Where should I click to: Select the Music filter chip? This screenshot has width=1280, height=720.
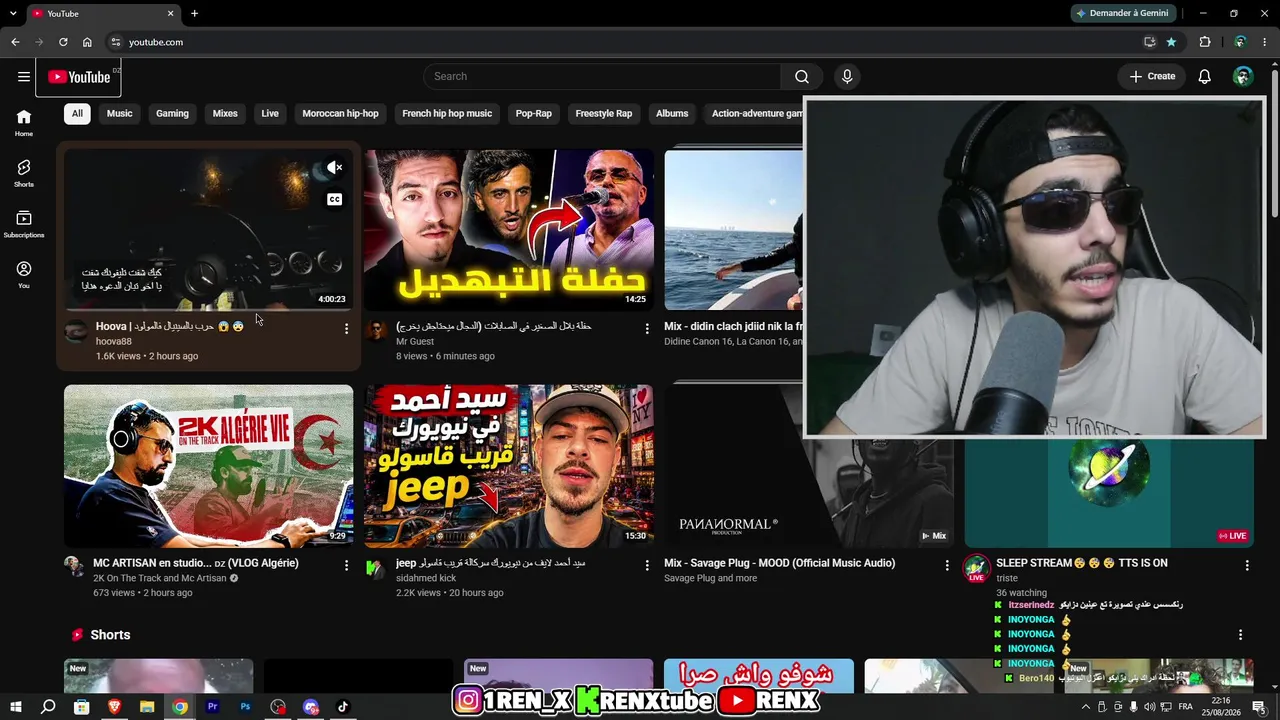coord(119,113)
